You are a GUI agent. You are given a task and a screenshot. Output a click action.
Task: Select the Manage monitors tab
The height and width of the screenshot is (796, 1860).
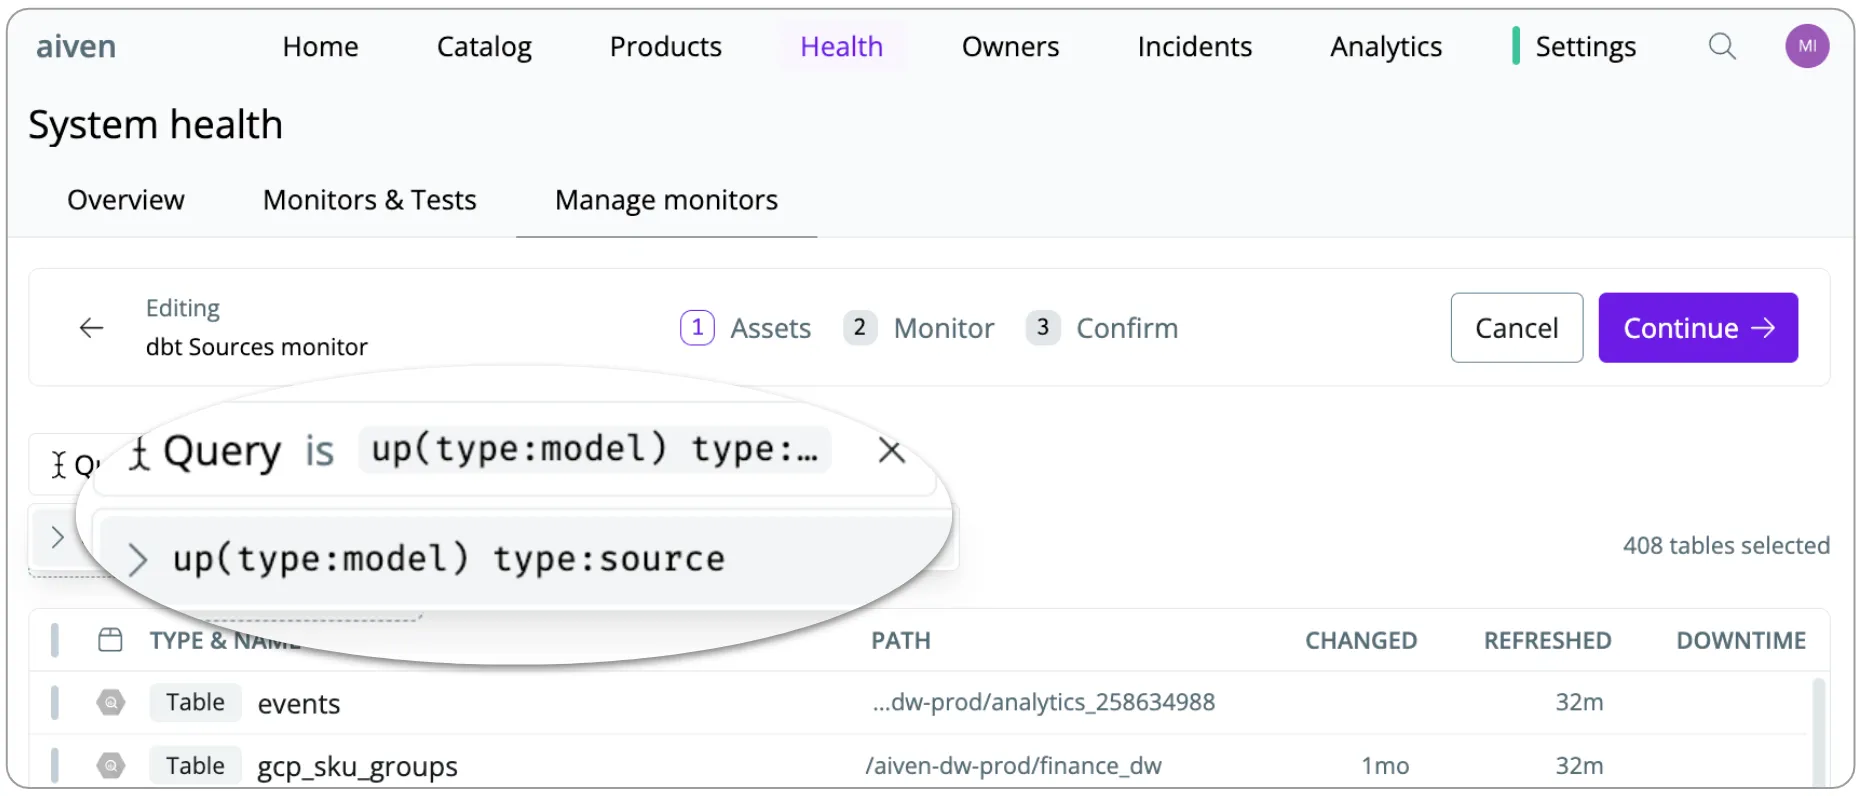coord(666,200)
